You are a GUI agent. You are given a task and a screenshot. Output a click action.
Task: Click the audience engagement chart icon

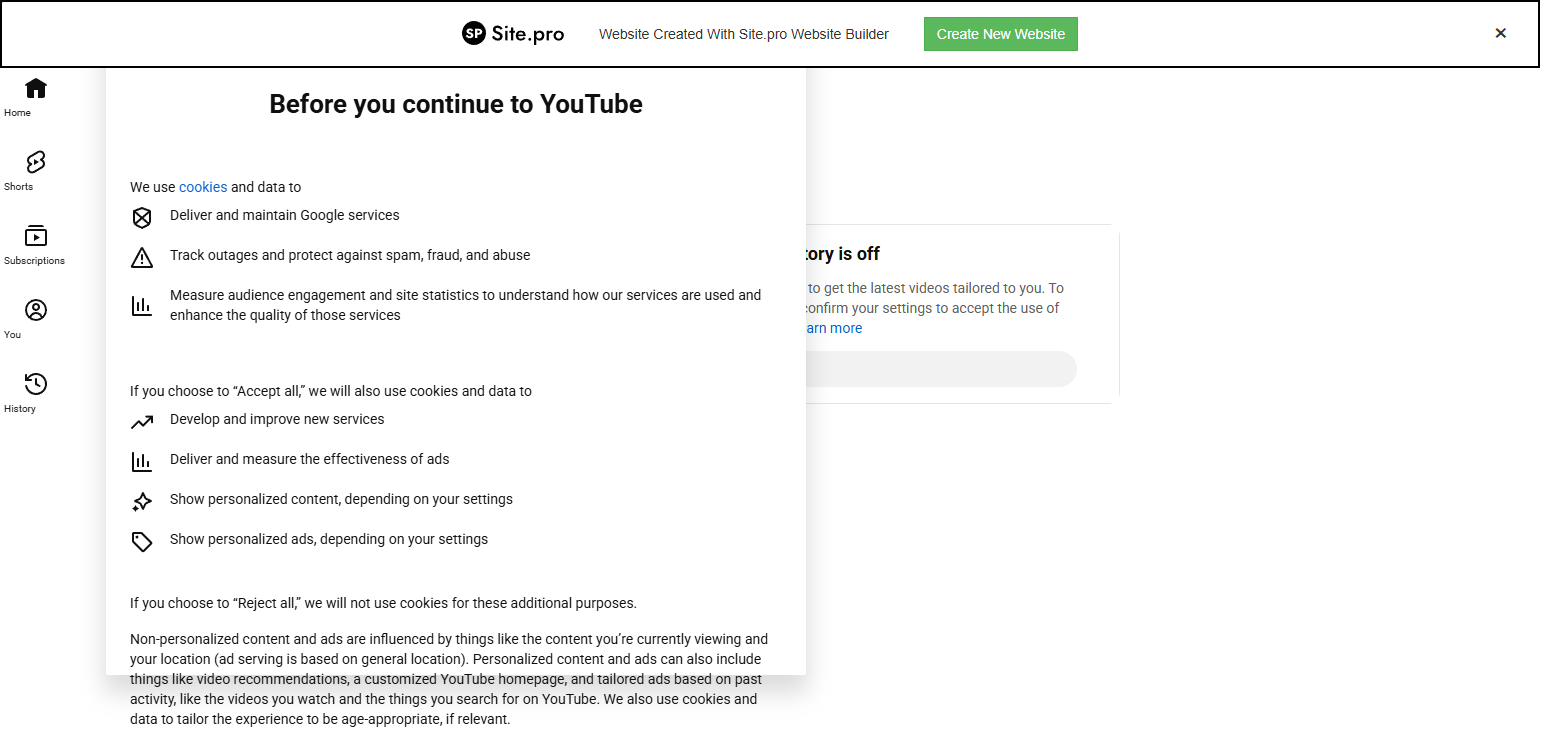point(142,306)
